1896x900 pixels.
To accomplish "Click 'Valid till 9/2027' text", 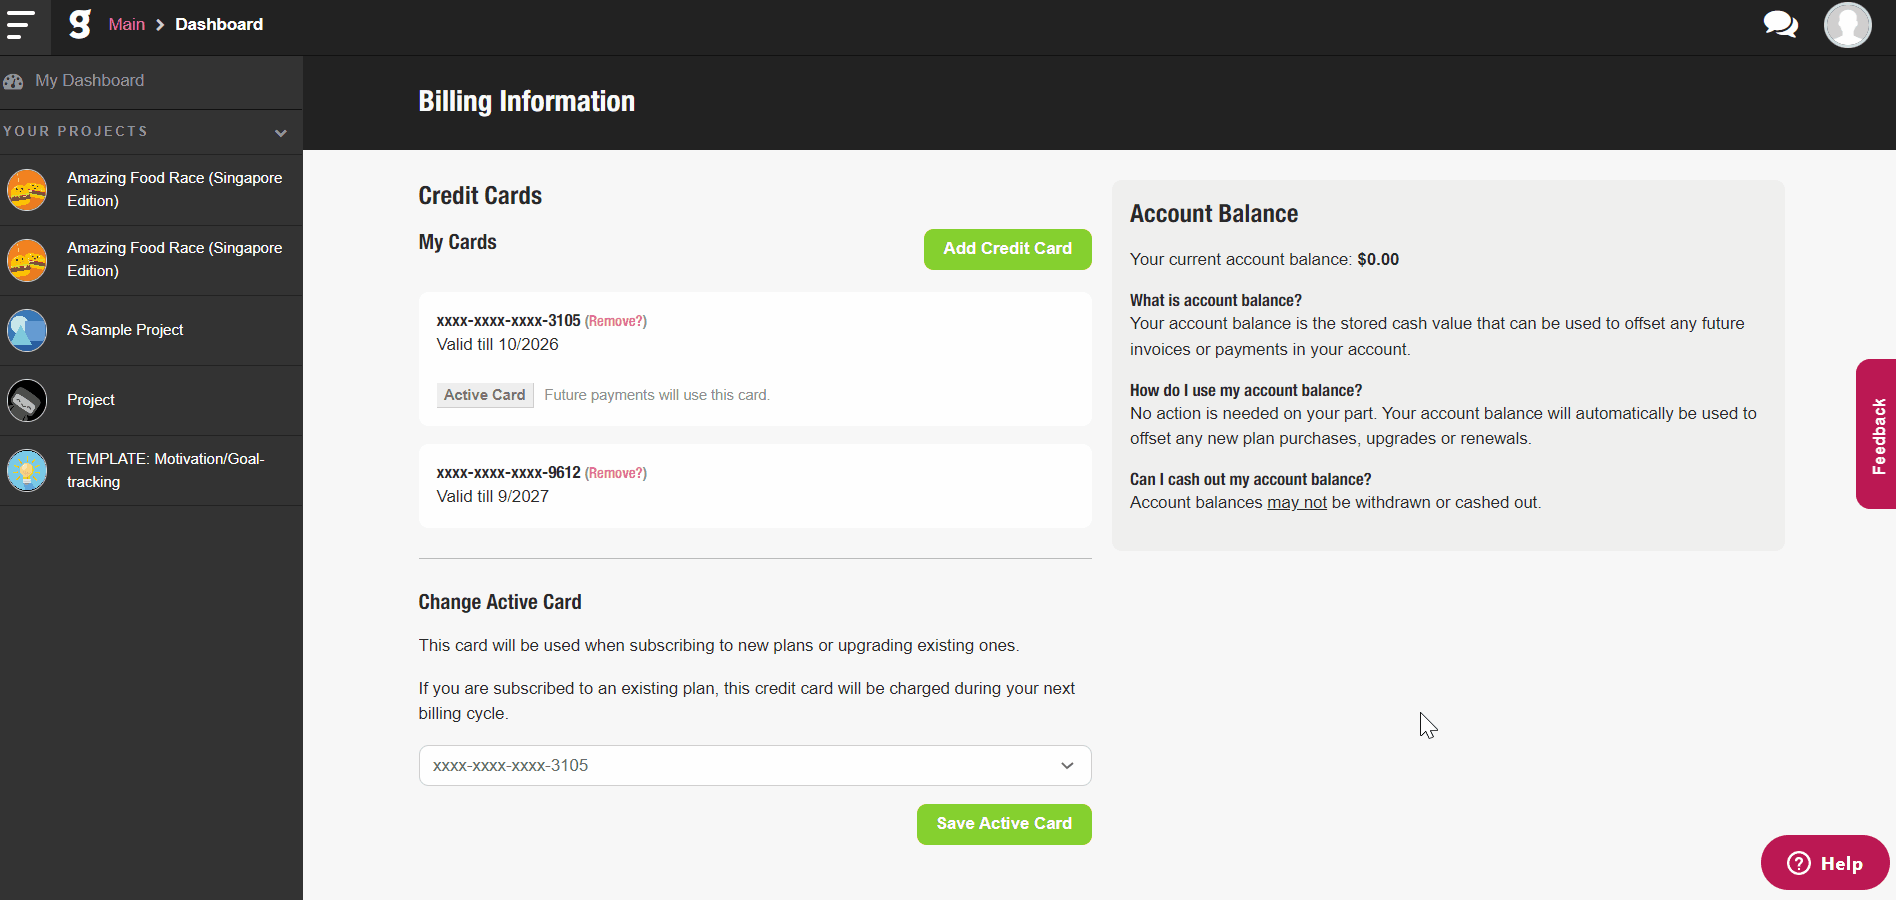I will [x=493, y=497].
